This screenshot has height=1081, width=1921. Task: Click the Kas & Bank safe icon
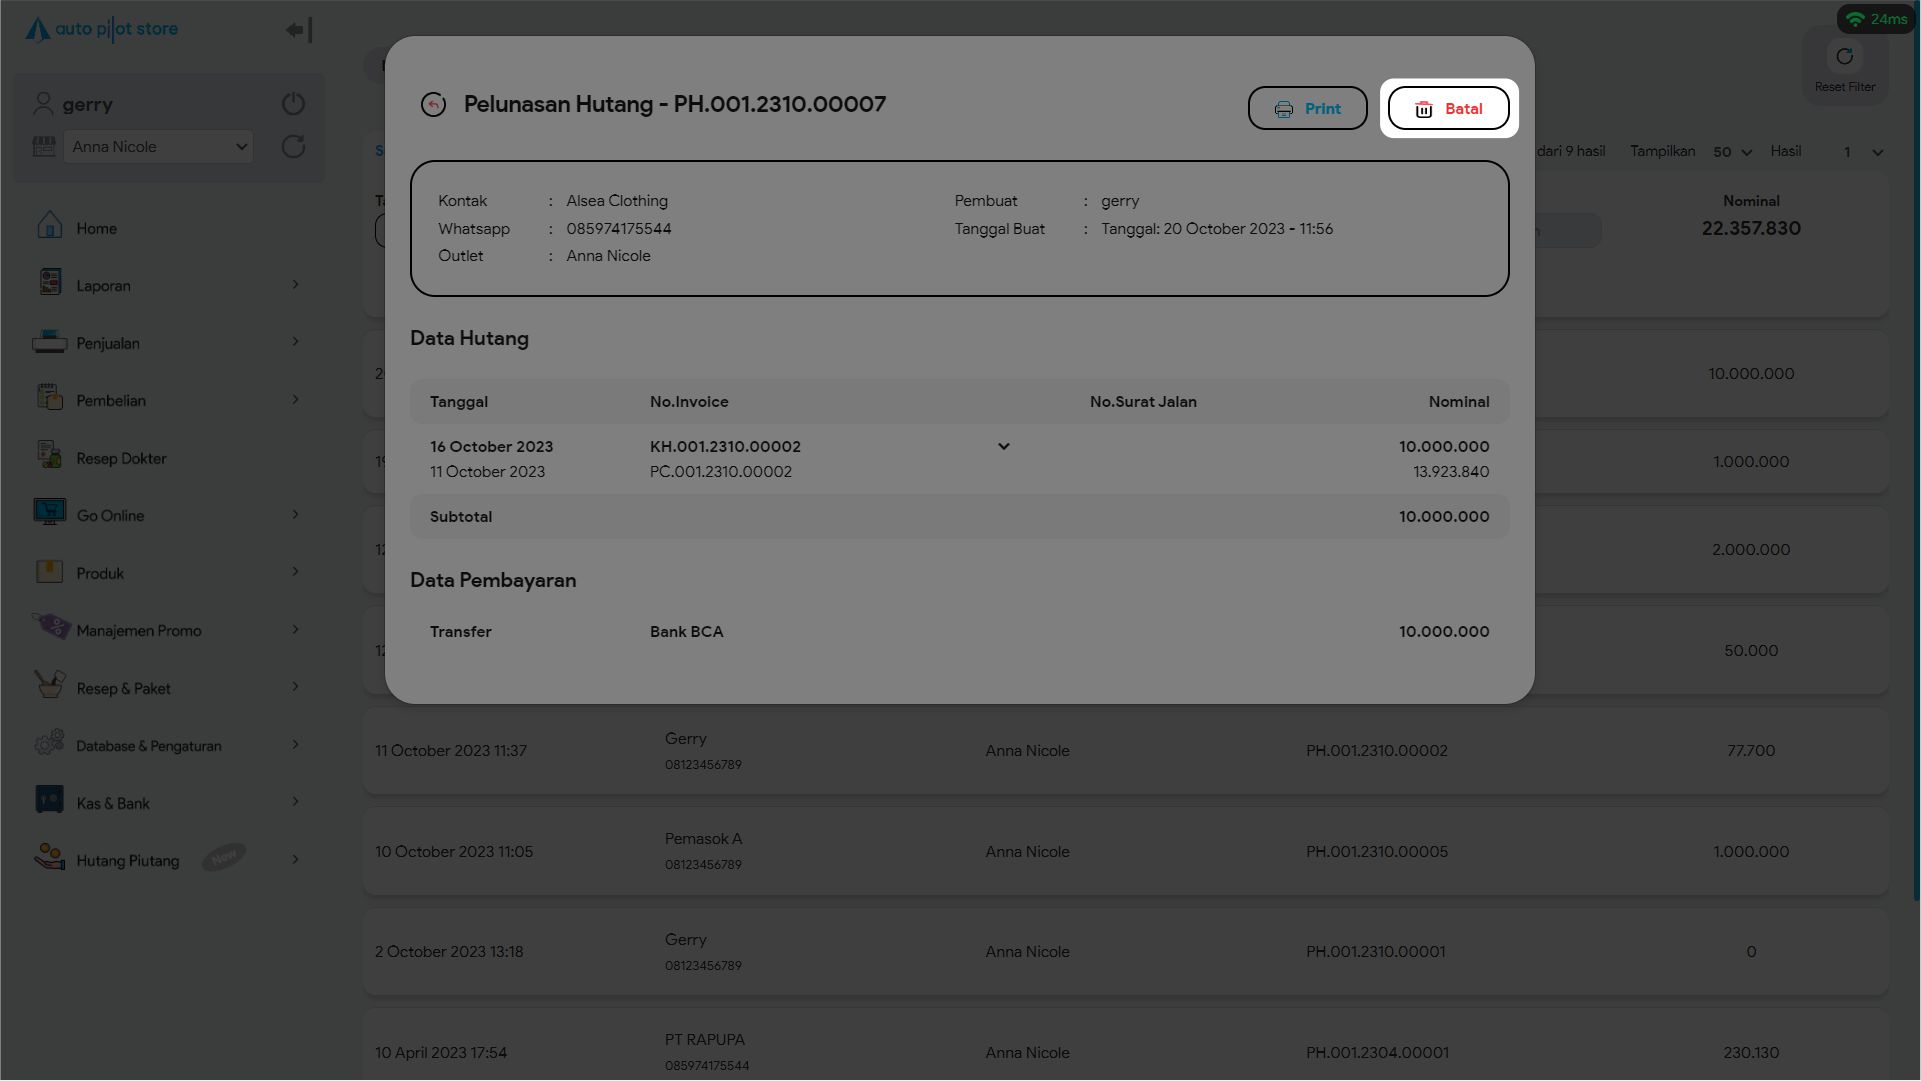point(49,800)
